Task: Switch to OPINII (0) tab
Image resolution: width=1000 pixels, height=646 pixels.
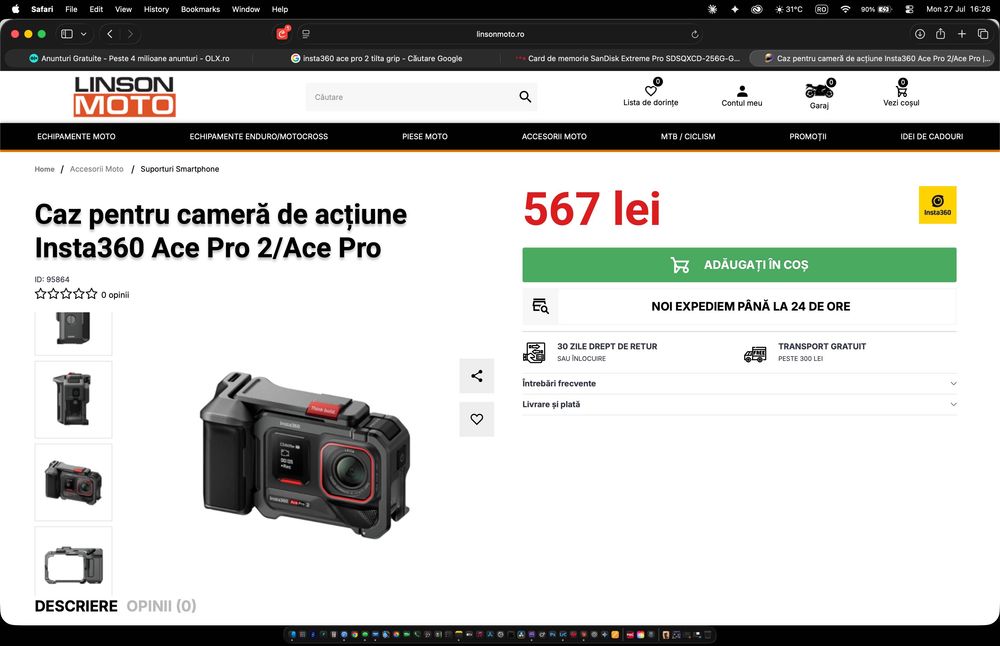Action: point(161,606)
